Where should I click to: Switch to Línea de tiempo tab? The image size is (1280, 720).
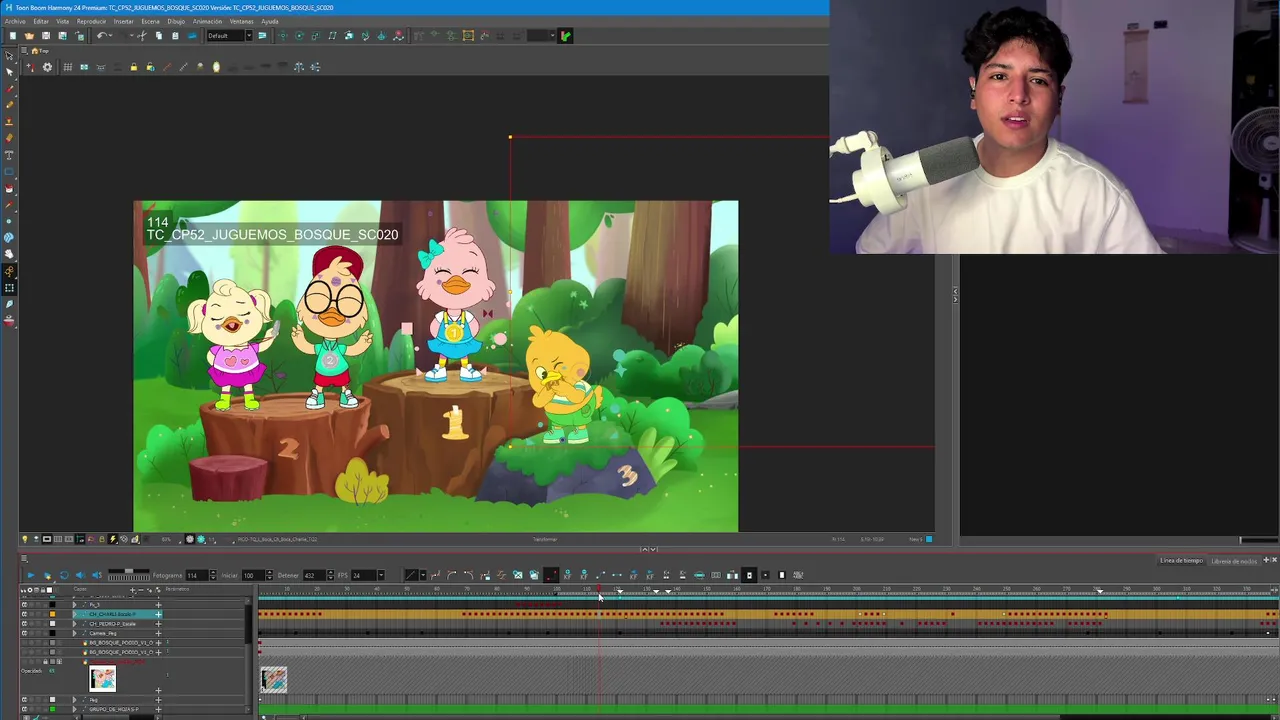tap(1181, 561)
